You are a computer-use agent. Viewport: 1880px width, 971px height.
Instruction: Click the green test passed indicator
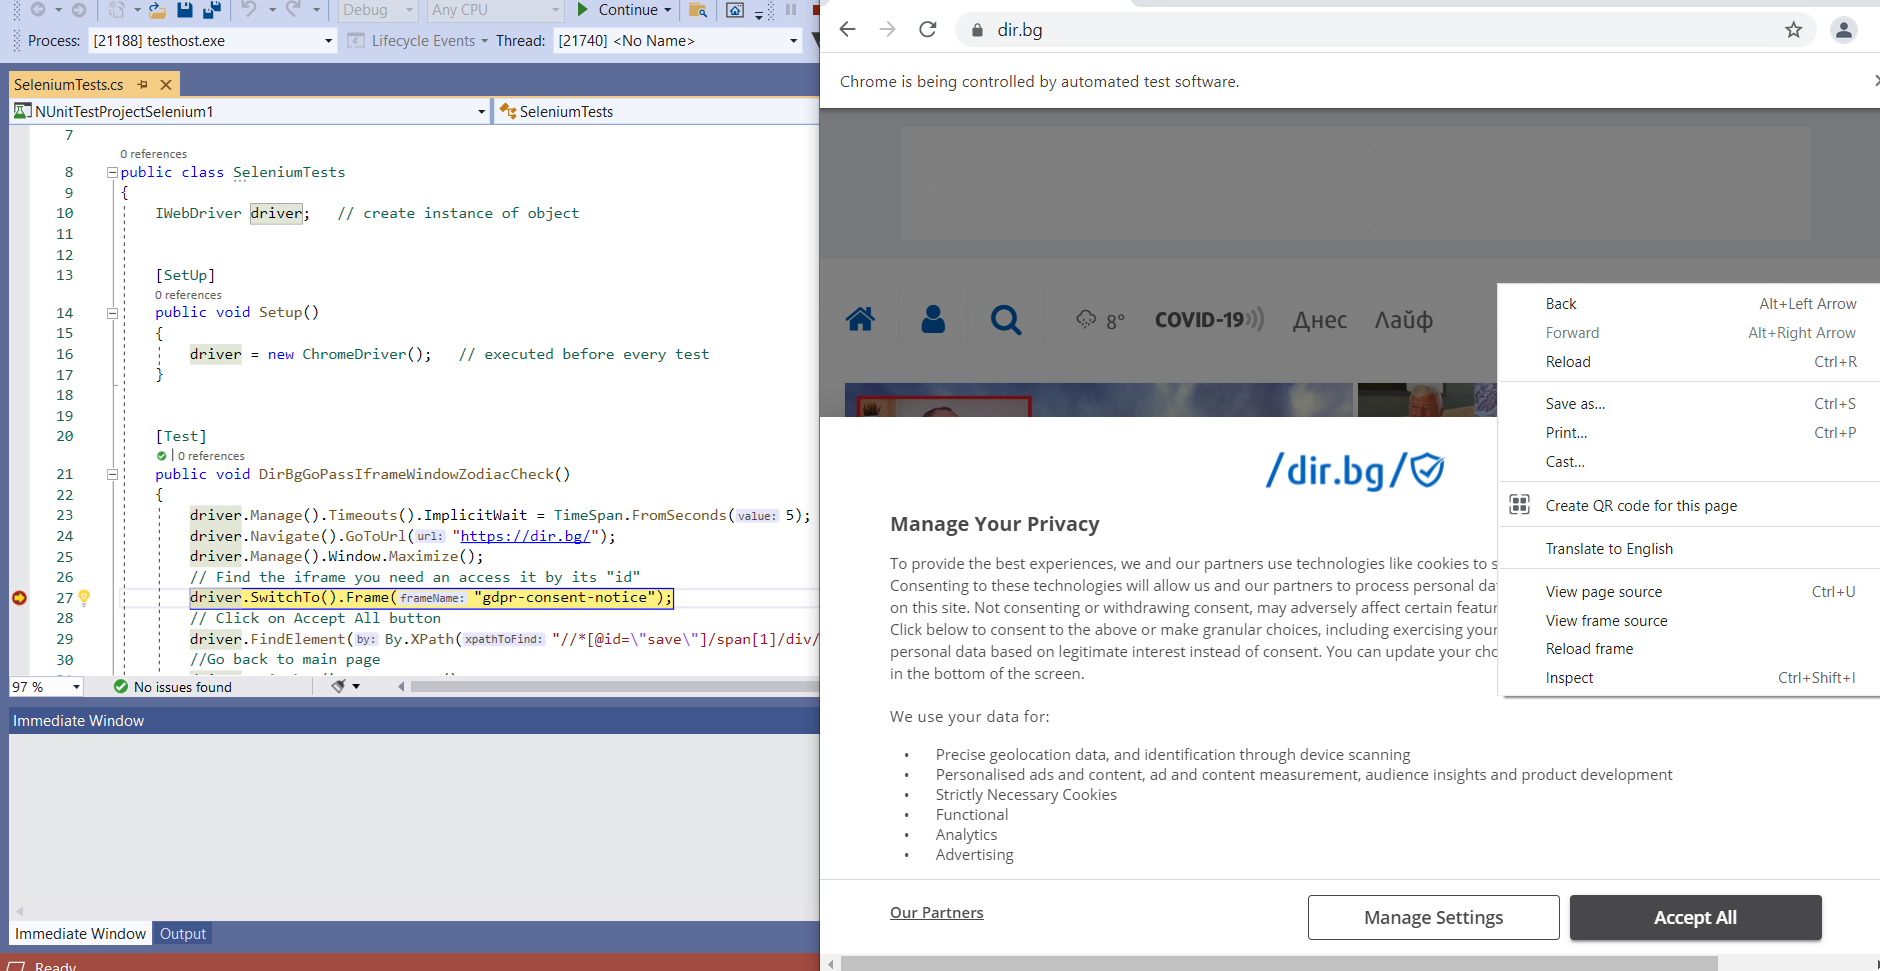coord(162,456)
